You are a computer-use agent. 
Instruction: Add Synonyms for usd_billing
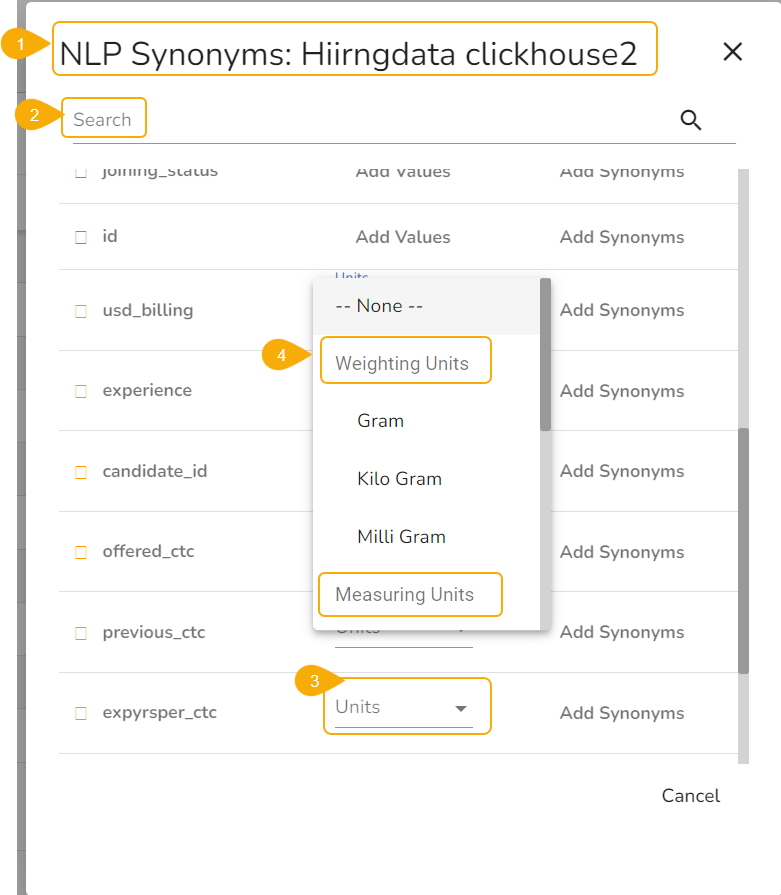[622, 310]
